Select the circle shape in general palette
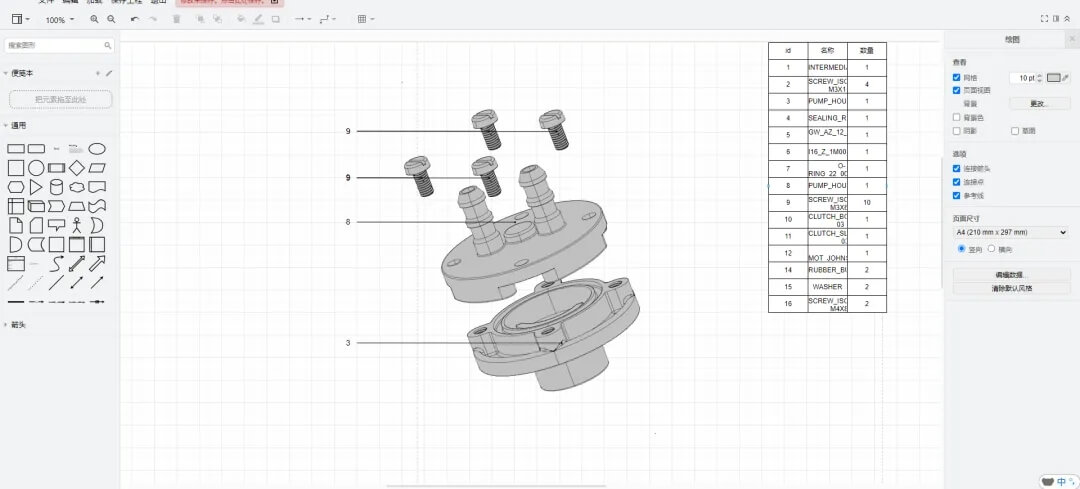 [x=36, y=167]
